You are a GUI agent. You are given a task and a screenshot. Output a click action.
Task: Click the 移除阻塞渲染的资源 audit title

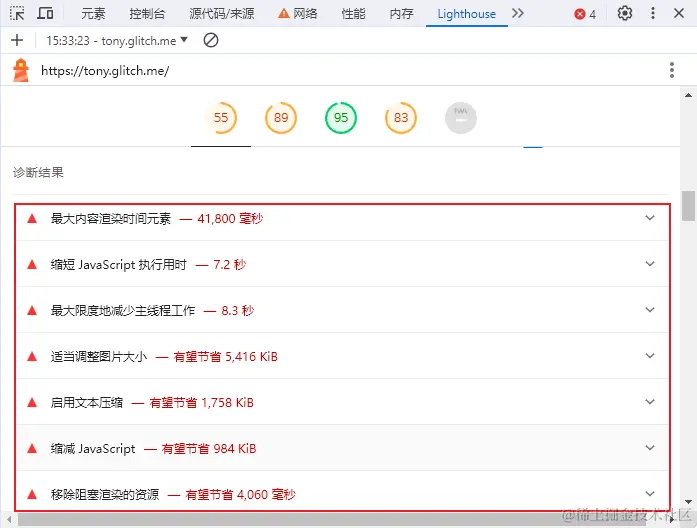105,495
